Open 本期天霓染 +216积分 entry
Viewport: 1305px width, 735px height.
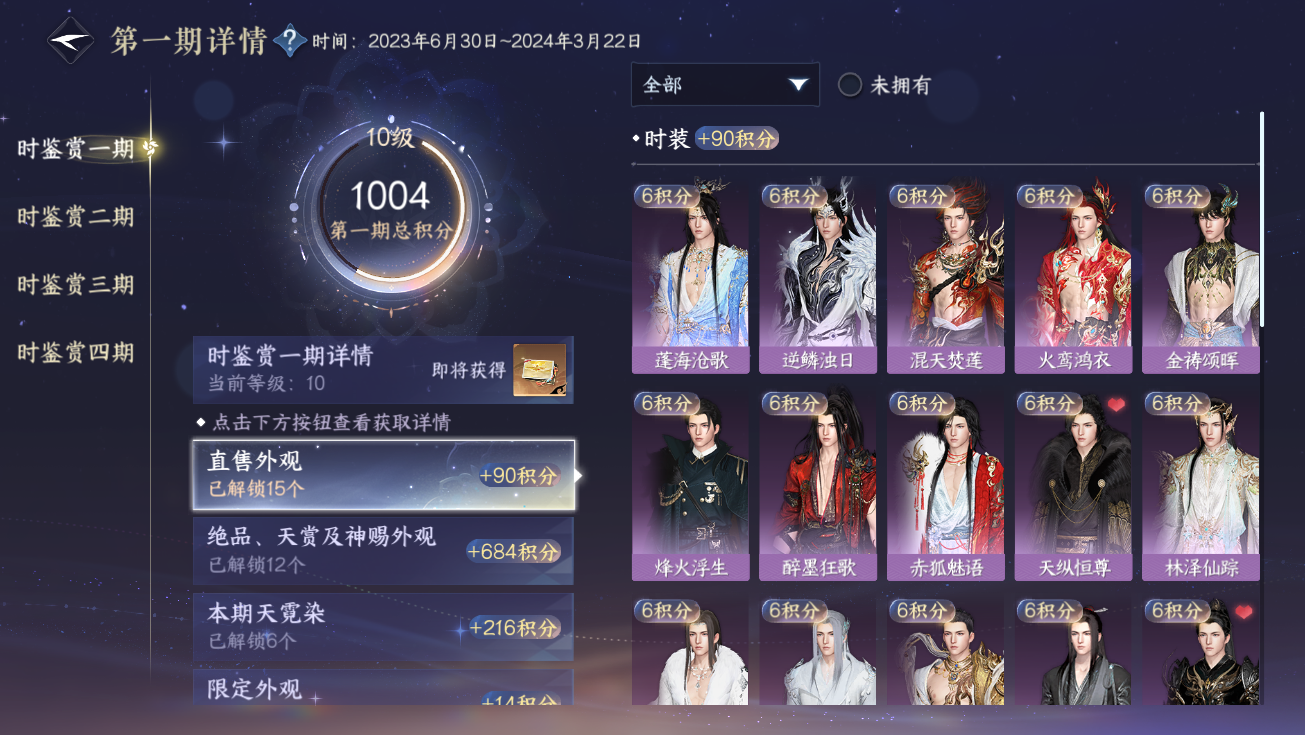tap(384, 627)
